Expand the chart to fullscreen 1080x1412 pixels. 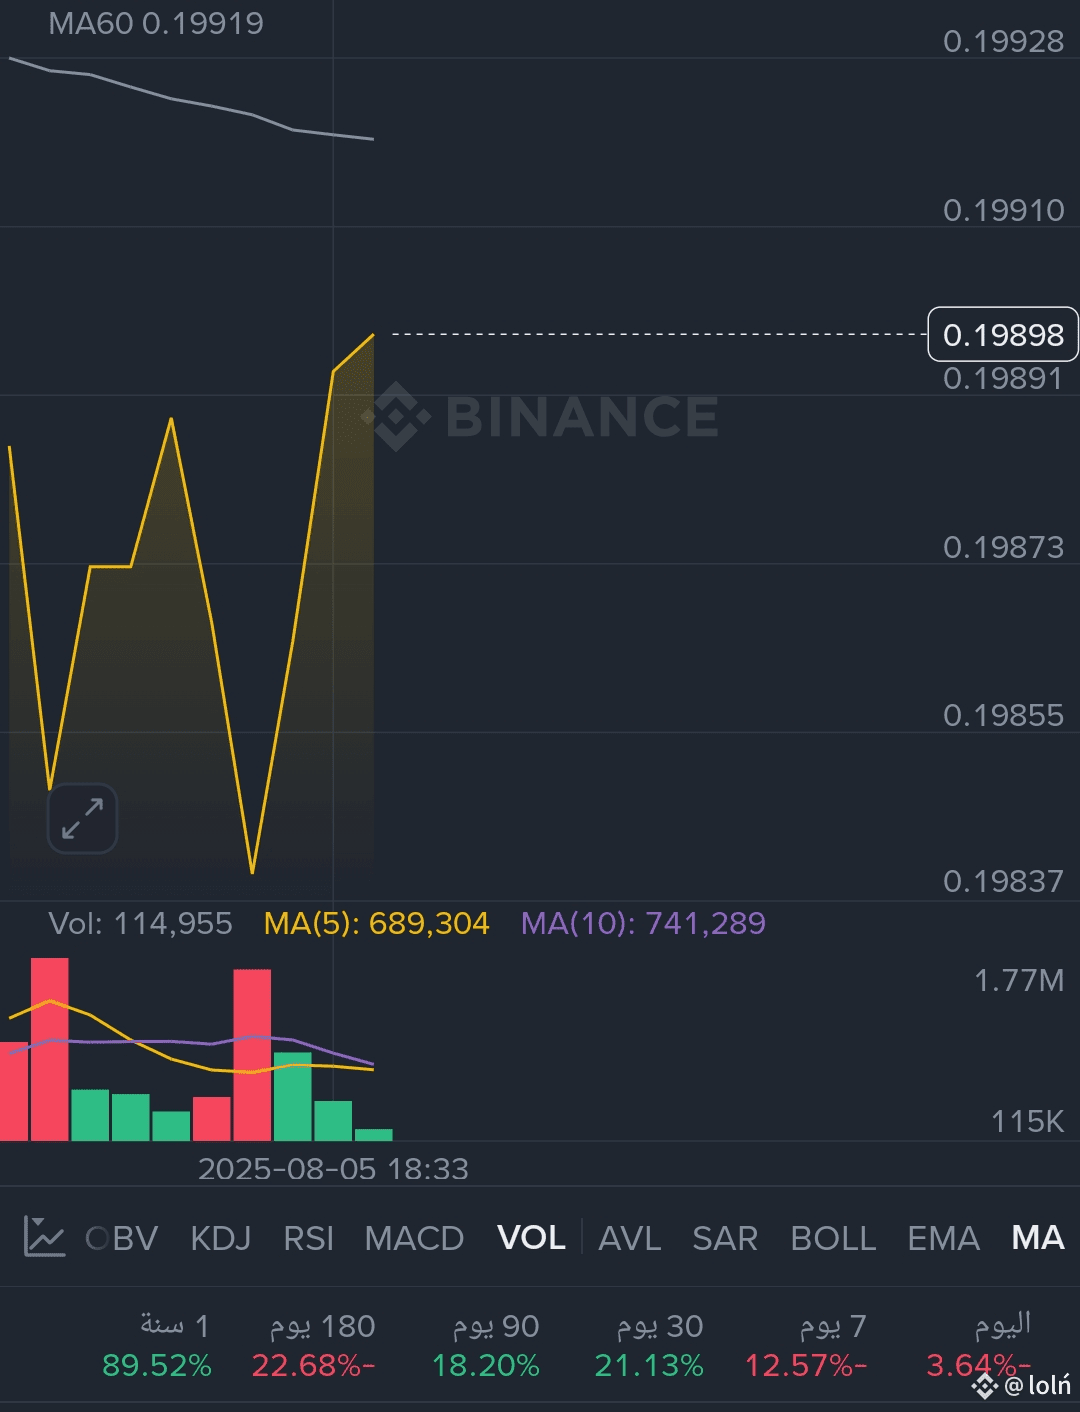[x=82, y=818]
